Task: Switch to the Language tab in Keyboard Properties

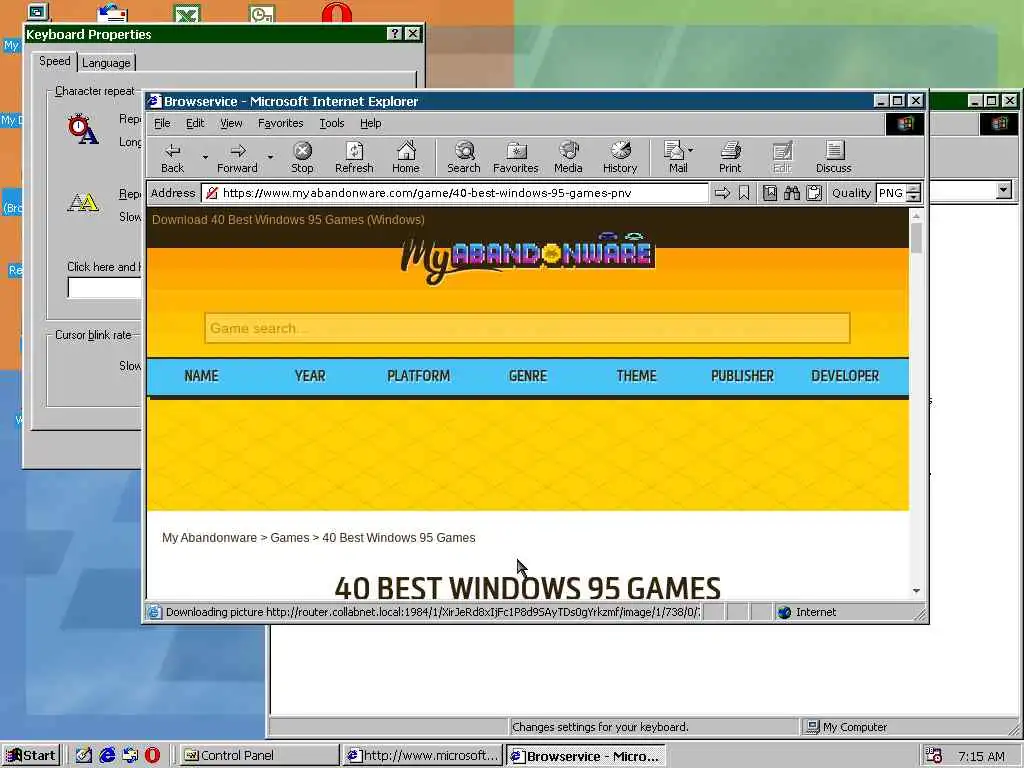Action: coord(106,63)
